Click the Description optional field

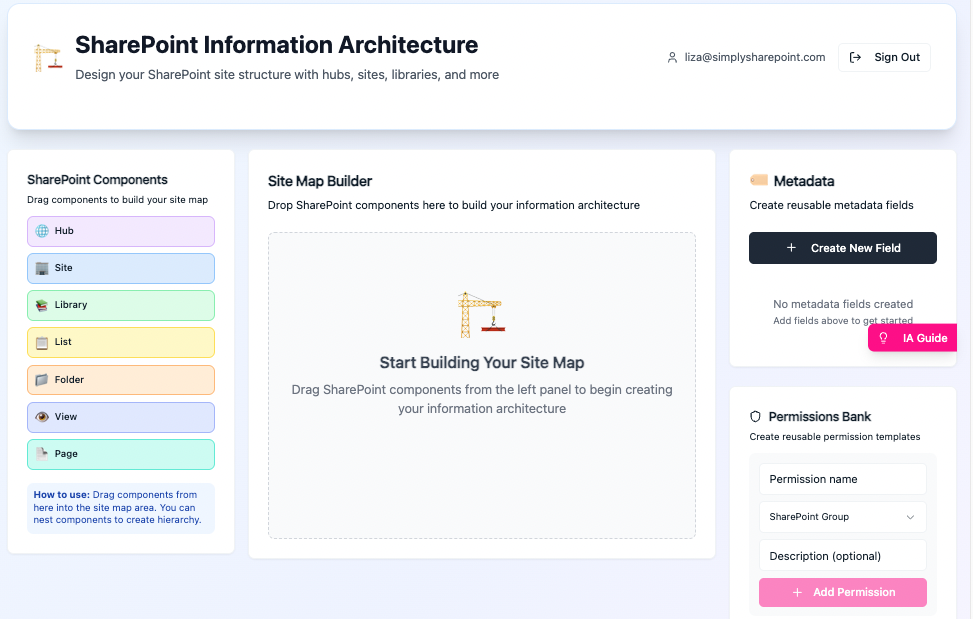pos(842,555)
